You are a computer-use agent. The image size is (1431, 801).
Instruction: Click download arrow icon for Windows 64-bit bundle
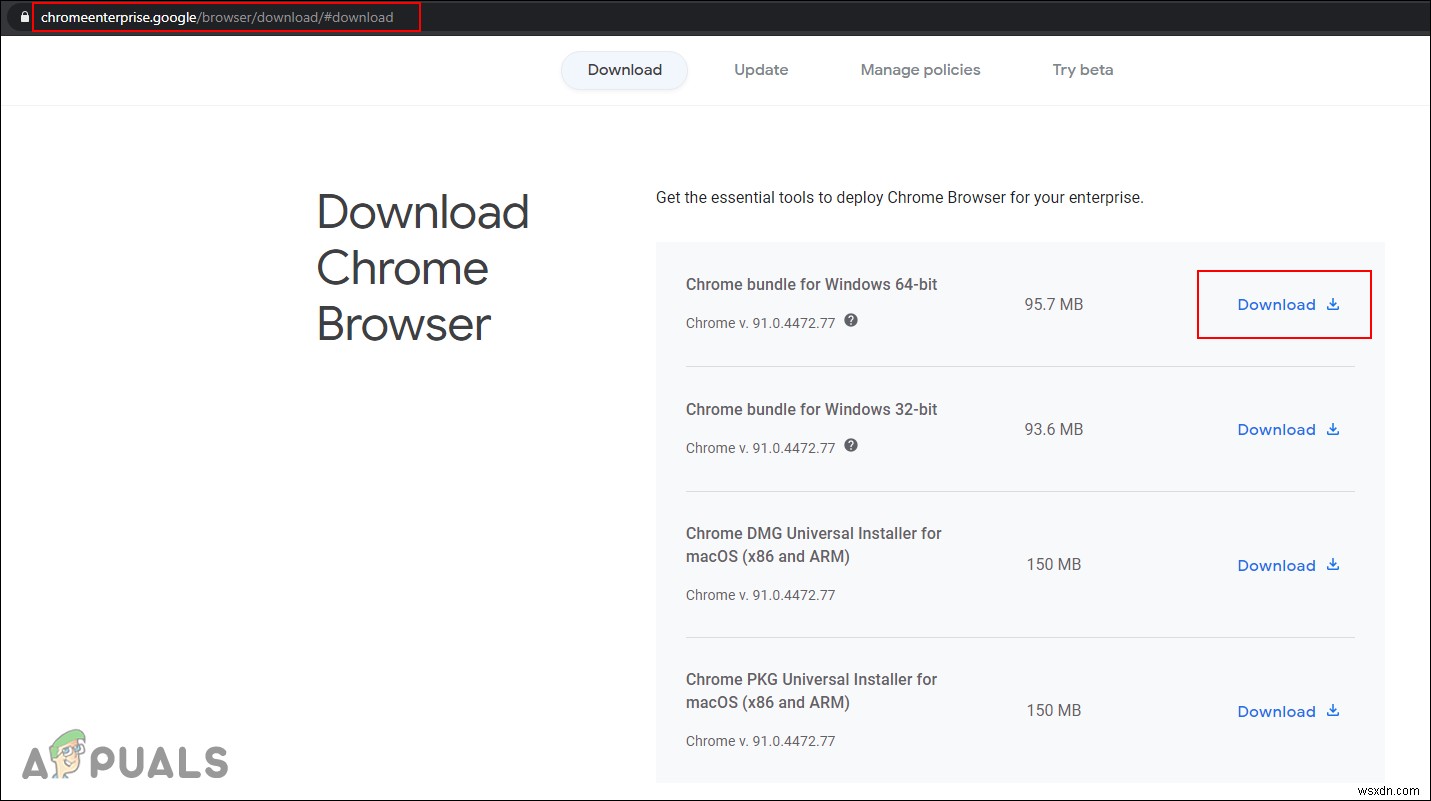coord(1333,304)
